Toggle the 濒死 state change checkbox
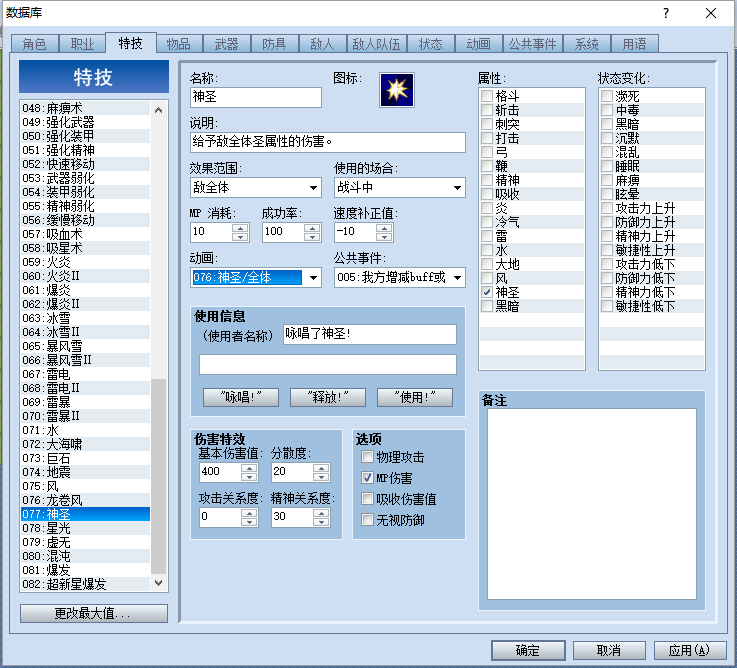Screen dimensions: 737x668 [607, 96]
